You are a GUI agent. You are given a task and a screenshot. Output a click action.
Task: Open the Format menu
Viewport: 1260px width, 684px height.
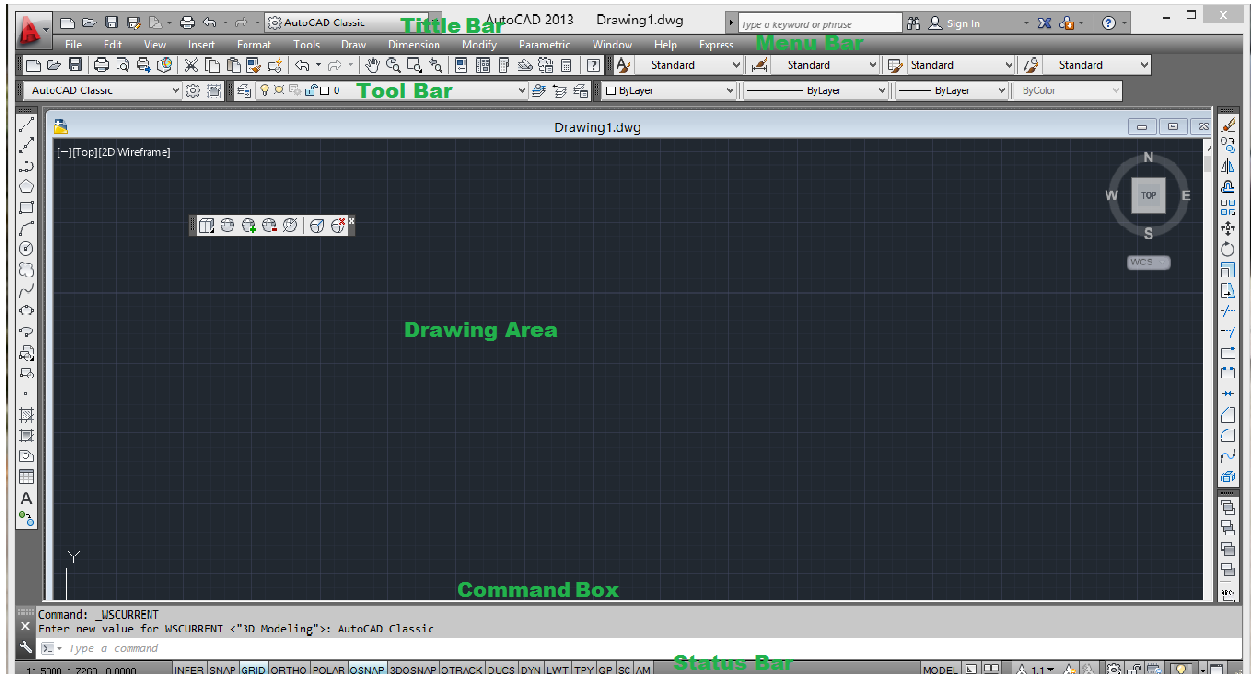pyautogui.click(x=254, y=45)
